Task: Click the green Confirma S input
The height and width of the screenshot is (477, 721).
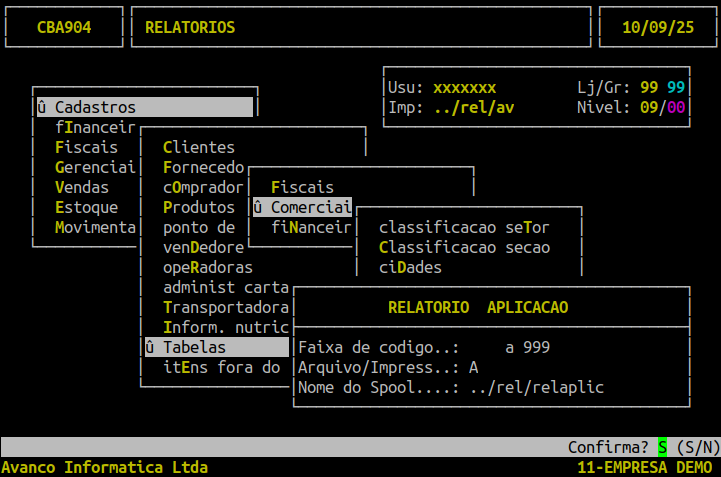Action: (661, 446)
